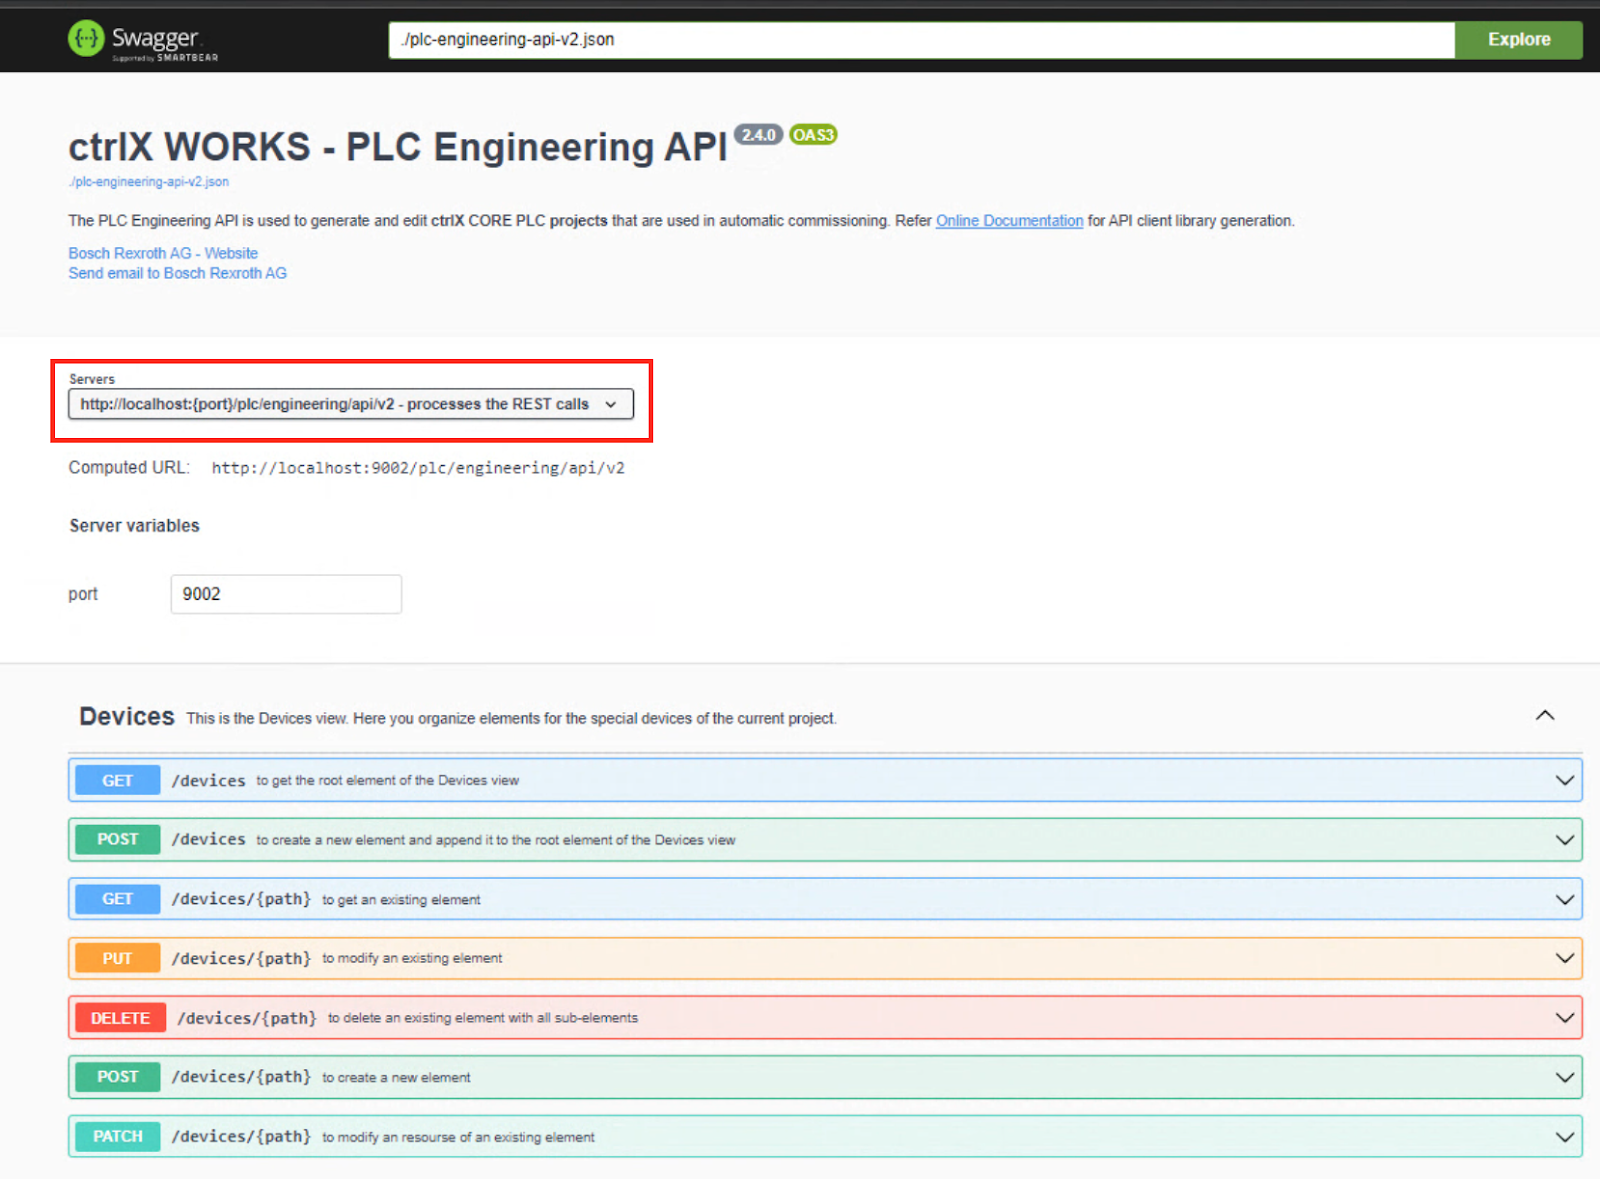Expand GET /devices/{path} chevron
1600x1179 pixels.
(1565, 899)
